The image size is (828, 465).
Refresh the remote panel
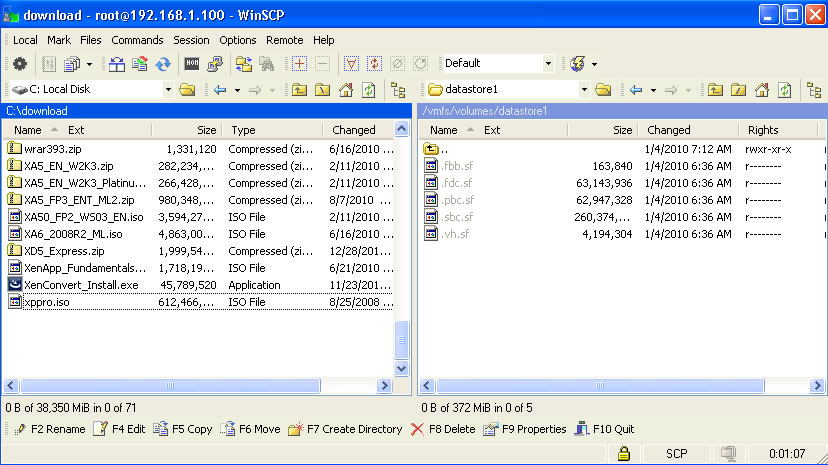click(785, 90)
